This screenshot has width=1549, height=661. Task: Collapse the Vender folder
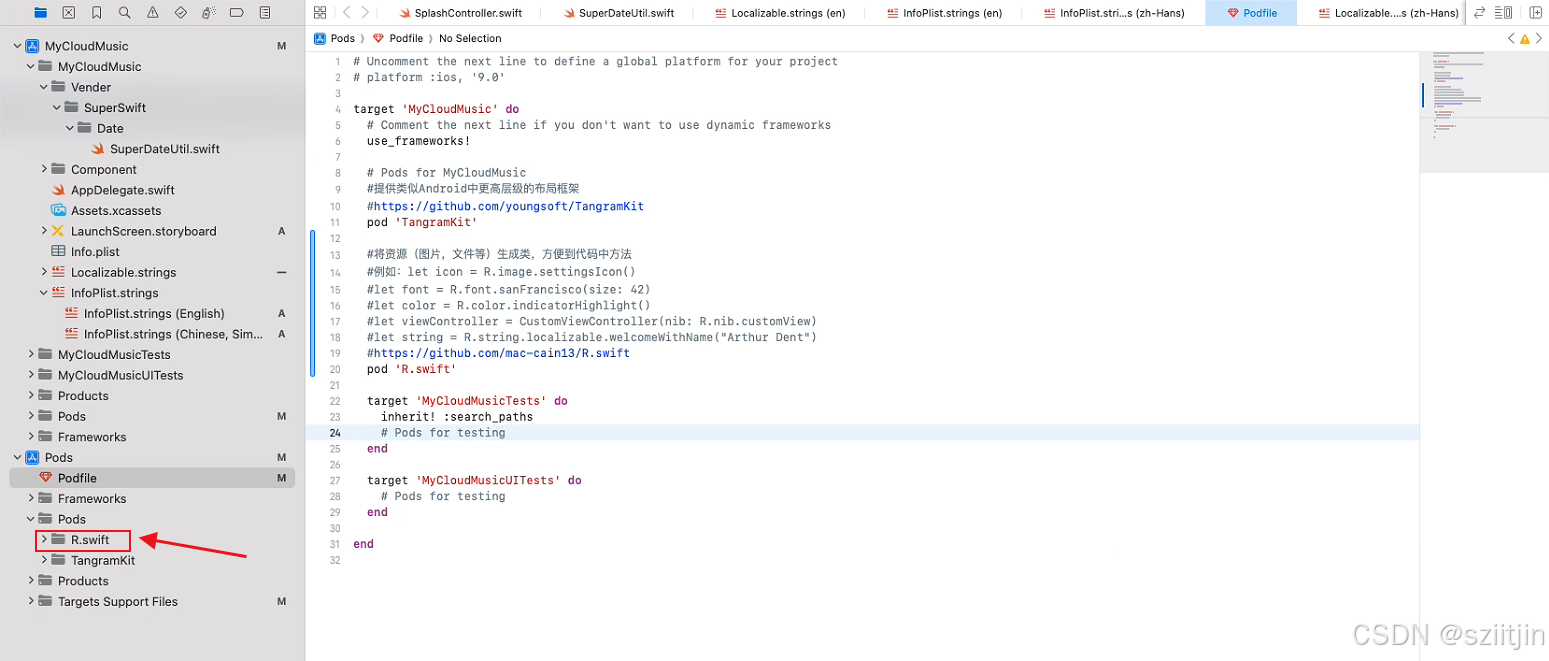pyautogui.click(x=43, y=87)
